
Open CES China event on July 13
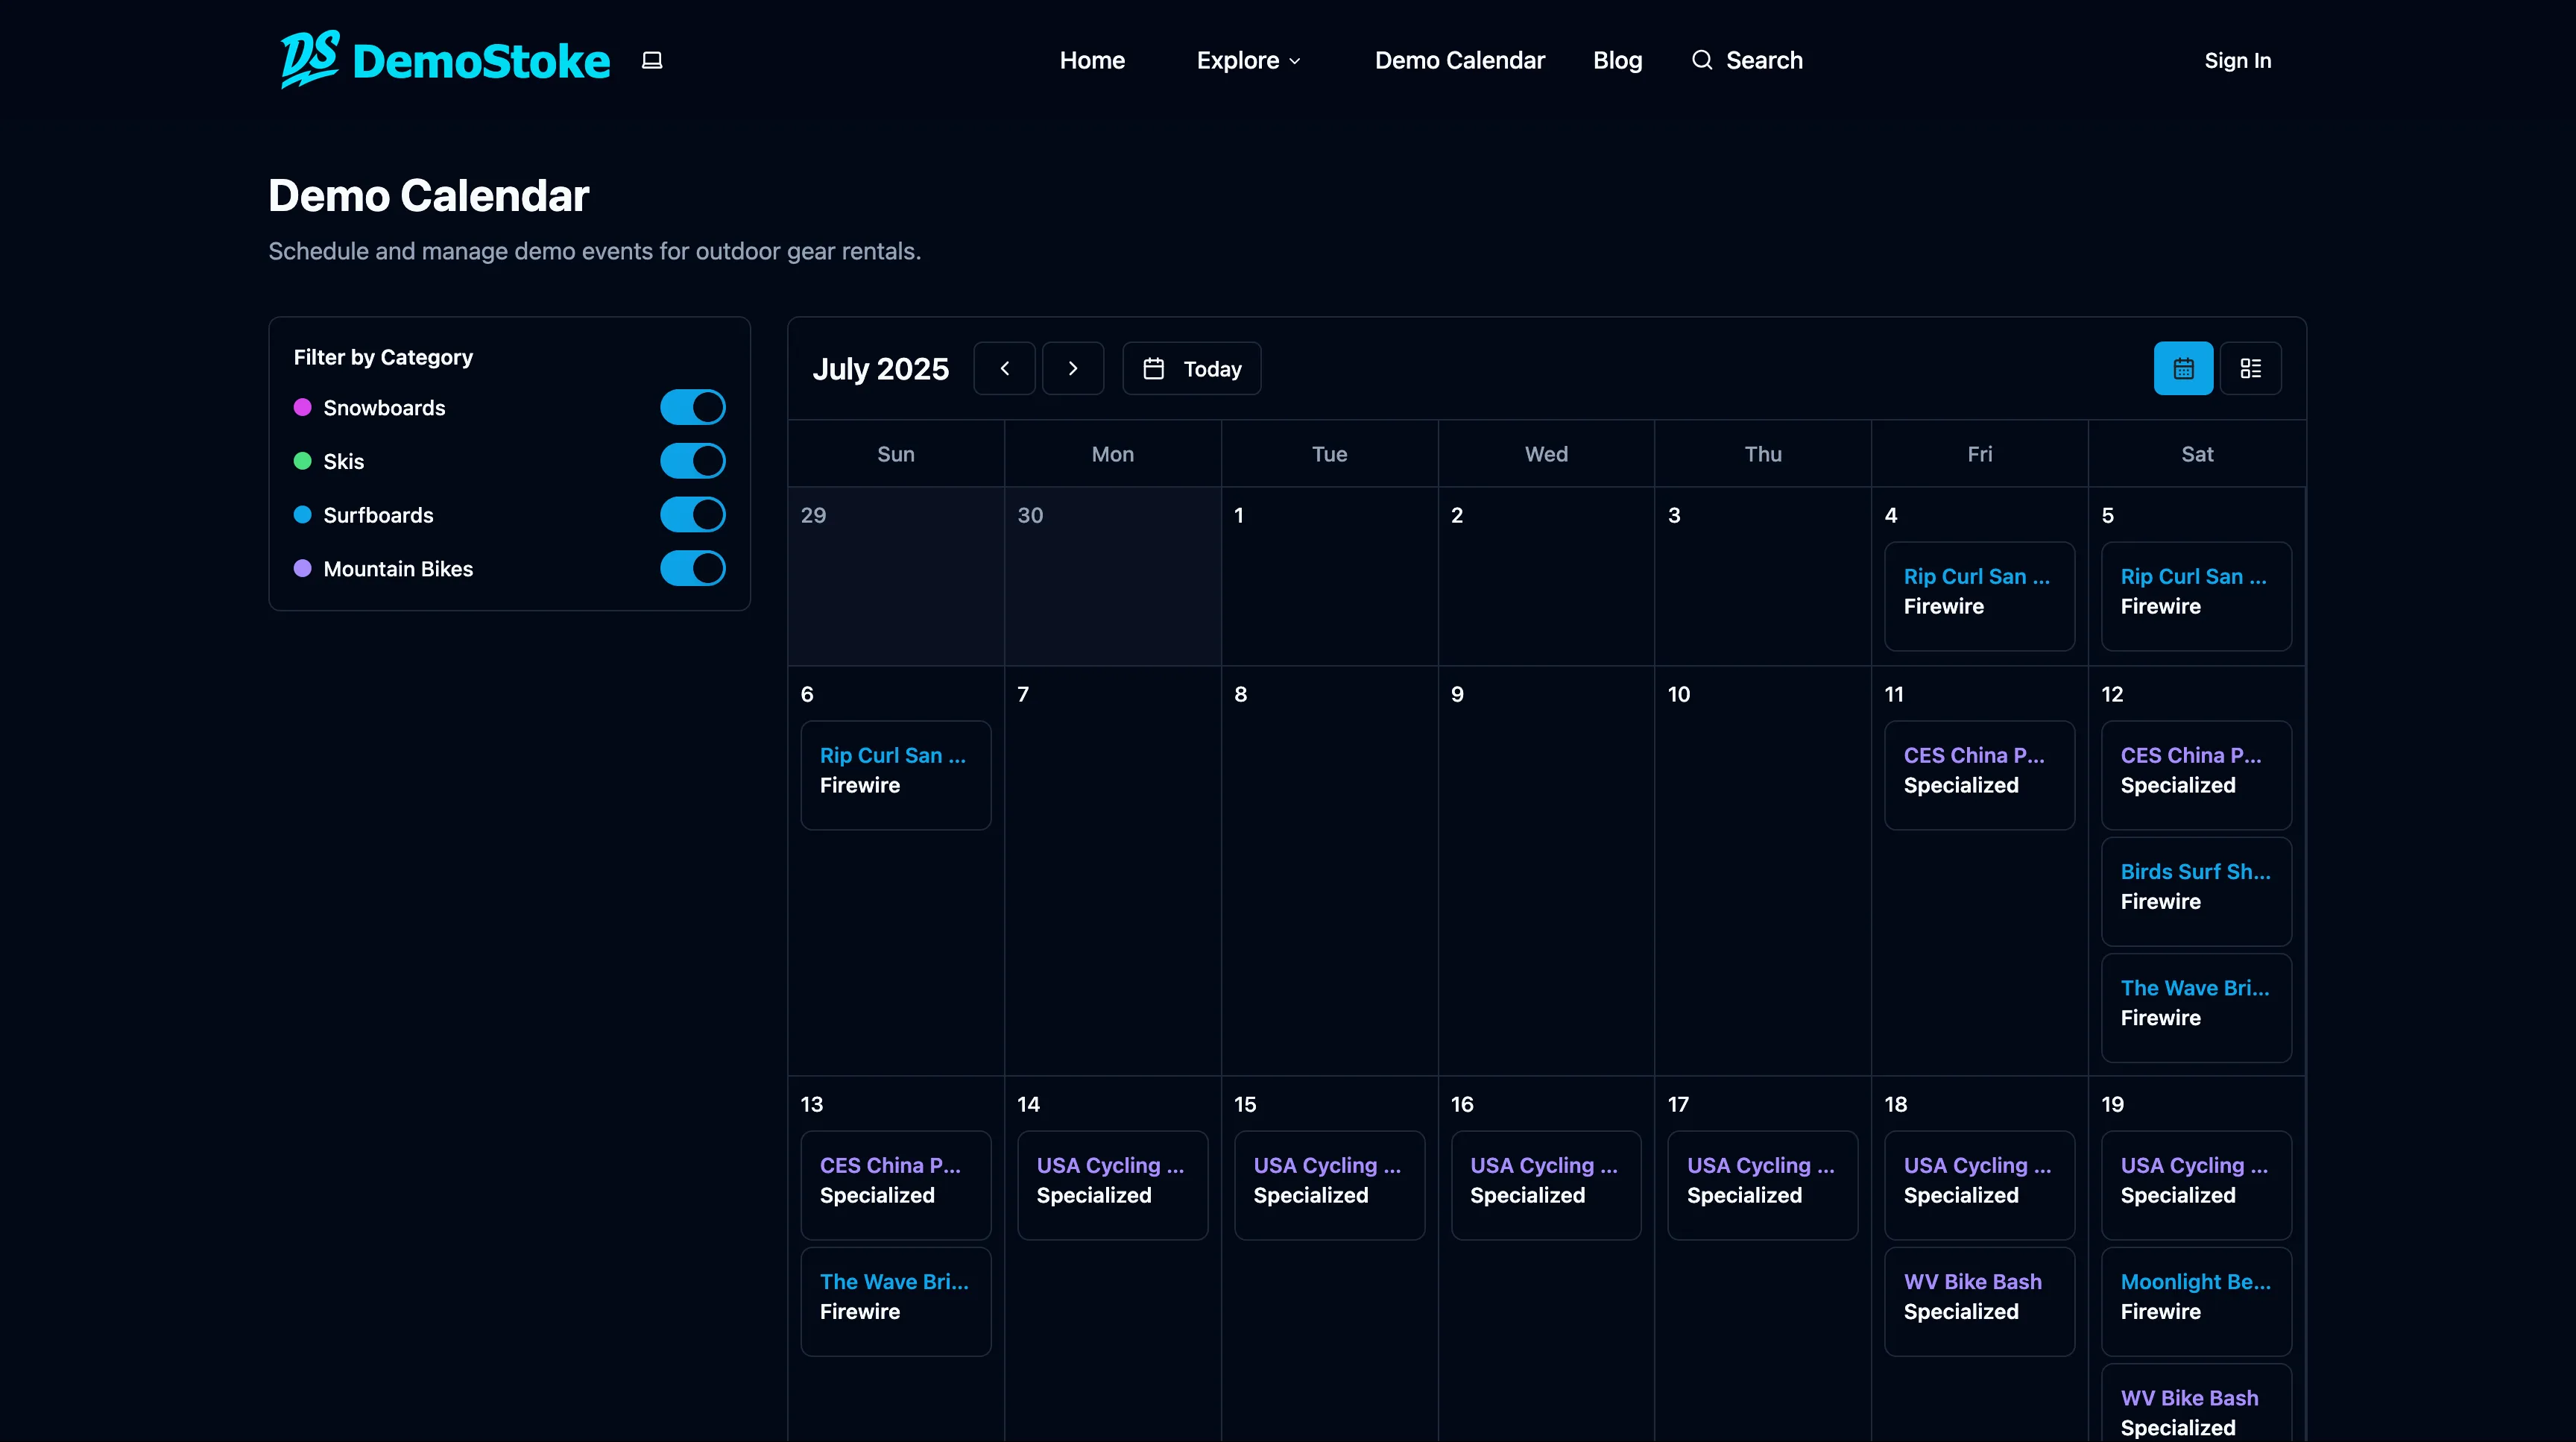[x=895, y=1185]
